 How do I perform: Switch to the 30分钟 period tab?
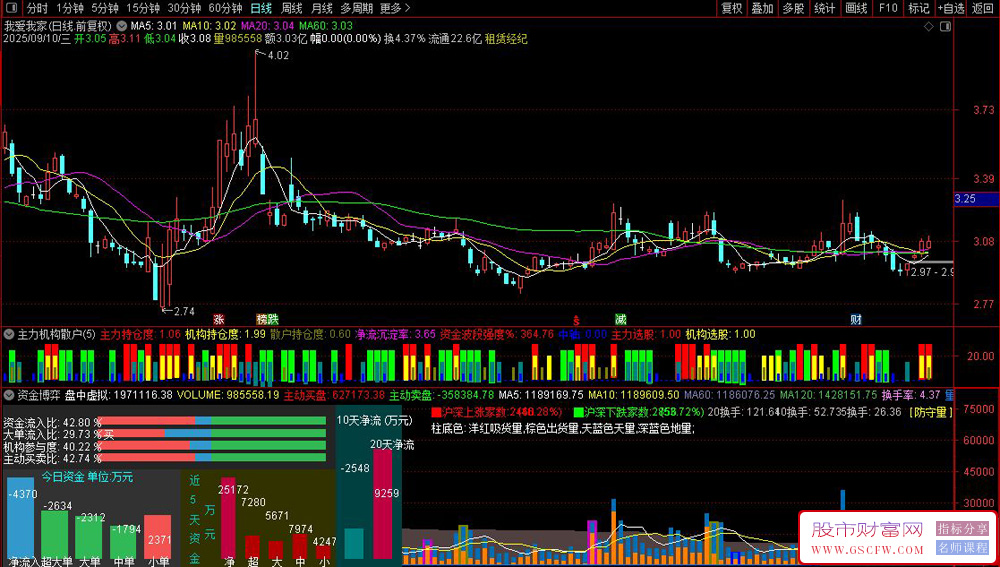[184, 8]
